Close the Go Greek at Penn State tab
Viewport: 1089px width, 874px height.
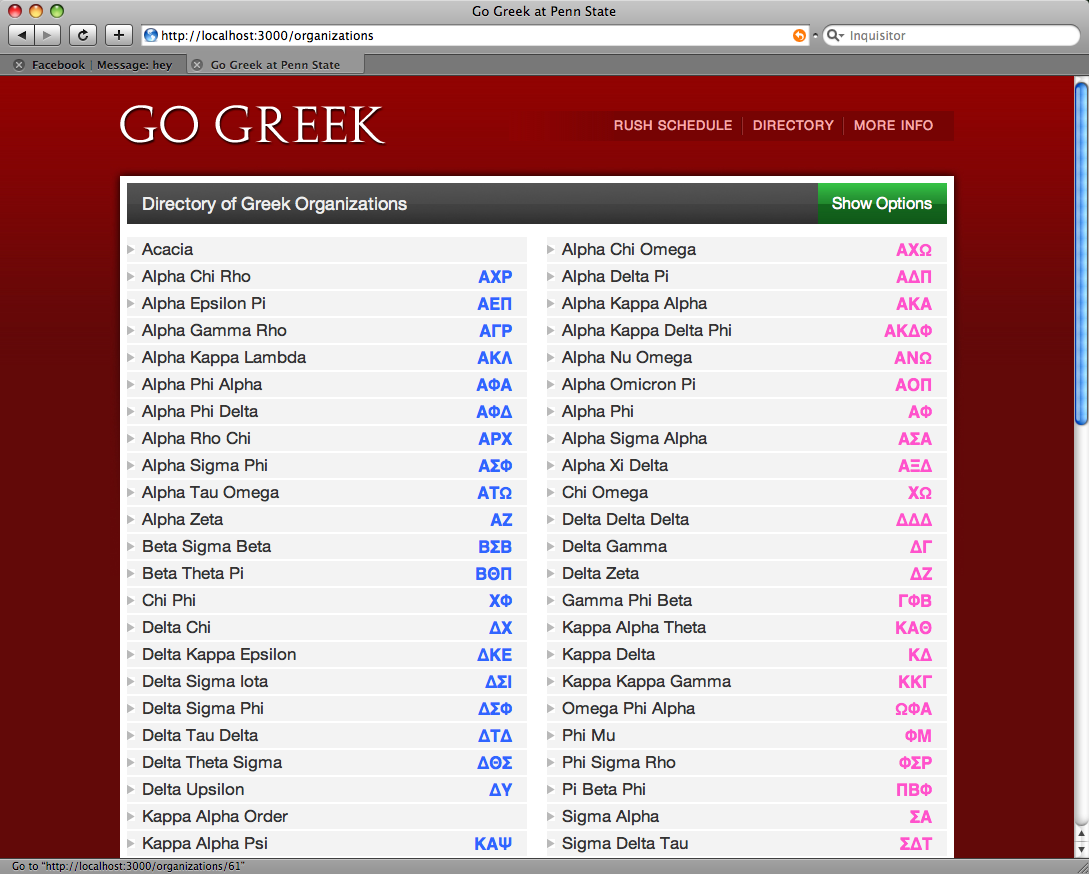[x=197, y=65]
